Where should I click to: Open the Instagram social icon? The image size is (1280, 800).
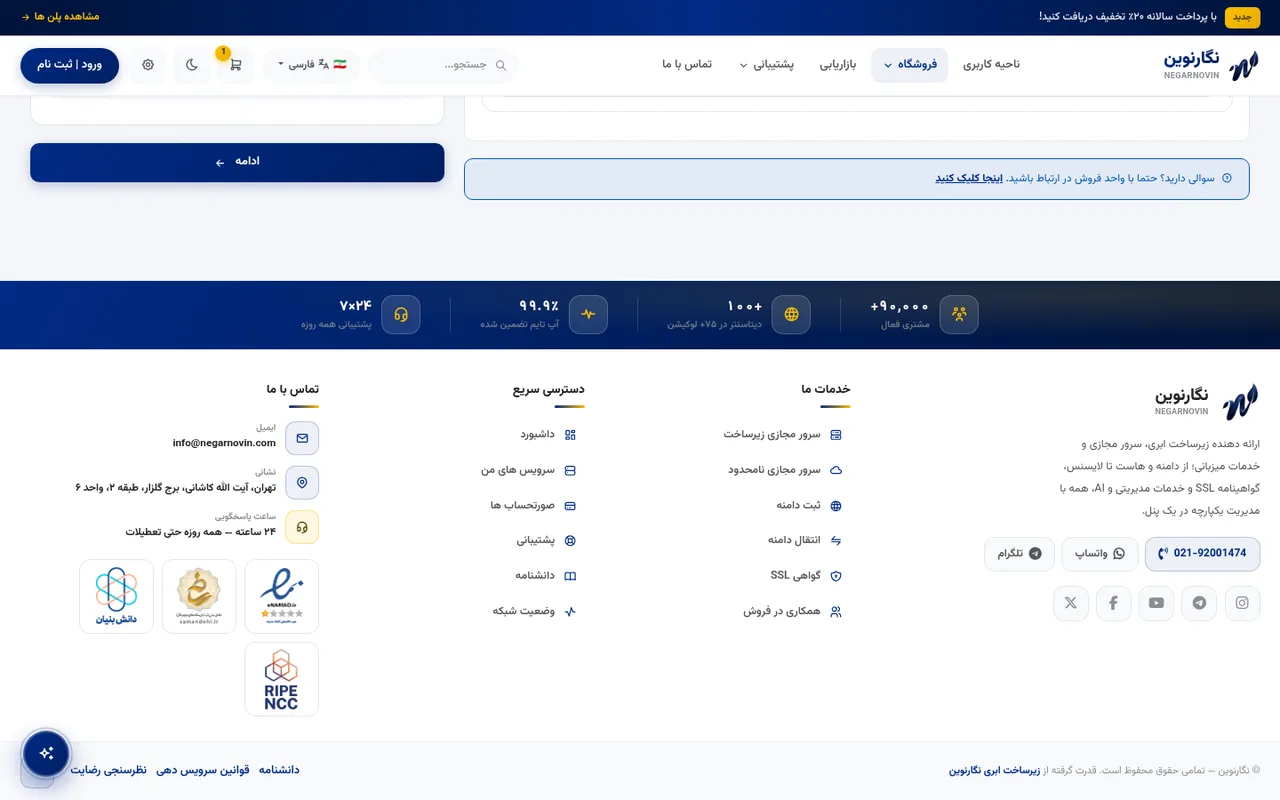tap(1242, 603)
